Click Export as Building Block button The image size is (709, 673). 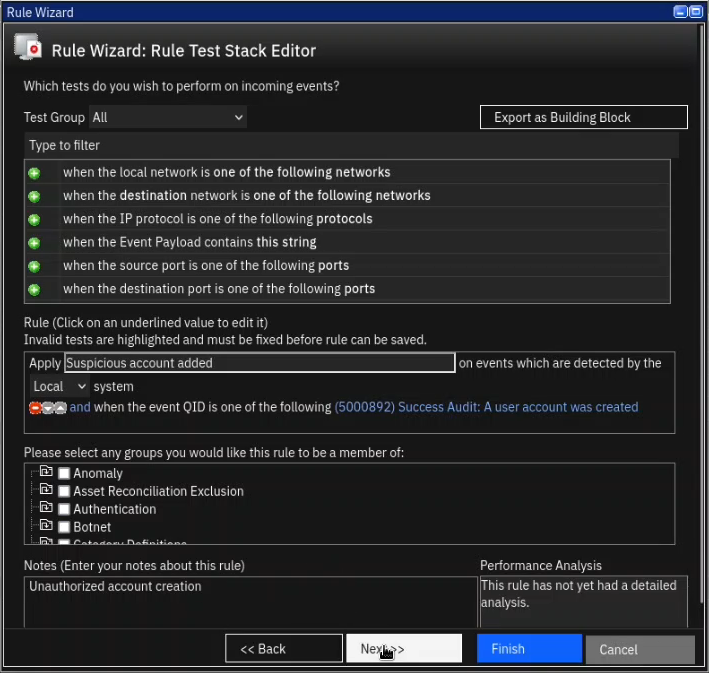click(x=583, y=117)
